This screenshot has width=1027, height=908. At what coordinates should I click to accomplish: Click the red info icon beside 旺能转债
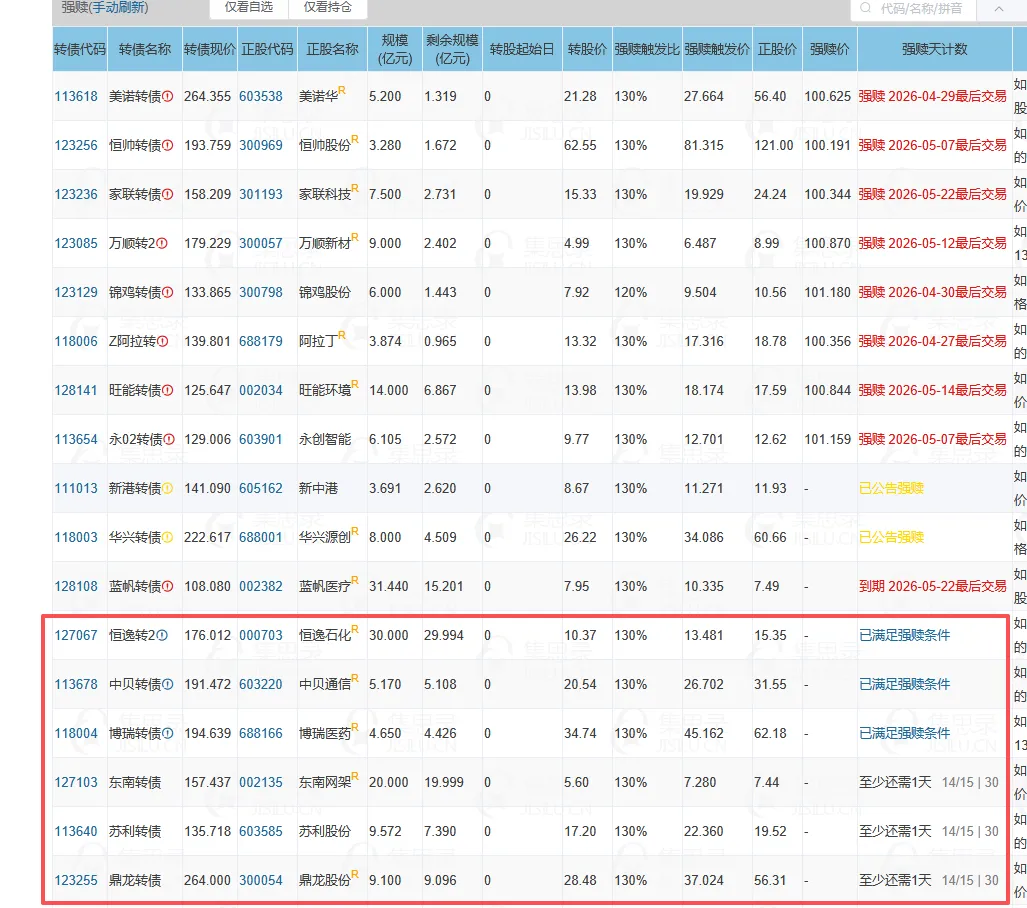(x=168, y=390)
